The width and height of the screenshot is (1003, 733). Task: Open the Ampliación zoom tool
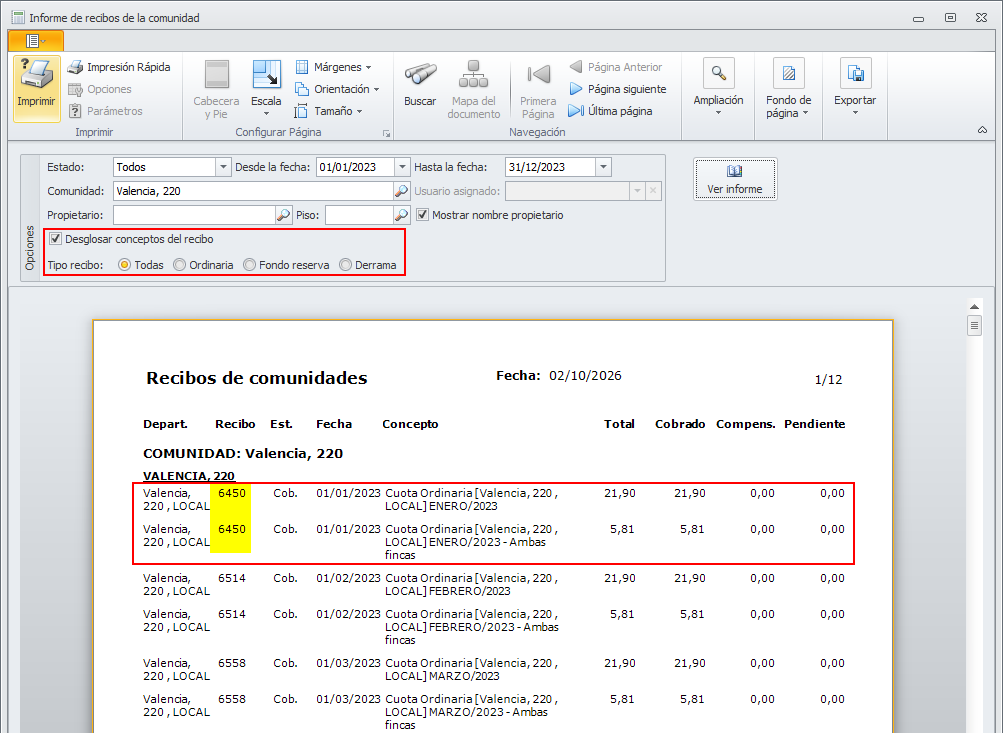point(718,88)
